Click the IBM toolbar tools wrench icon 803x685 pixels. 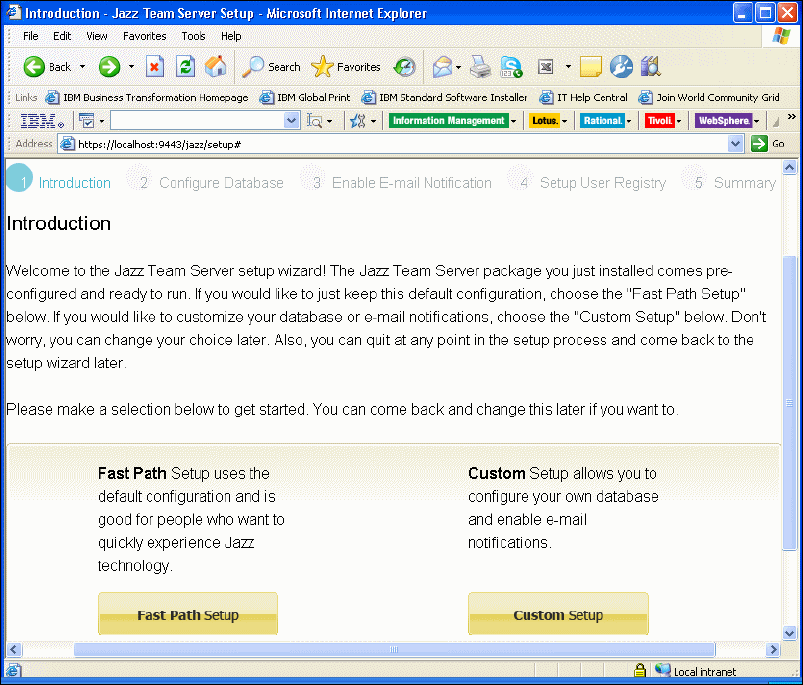(x=357, y=121)
